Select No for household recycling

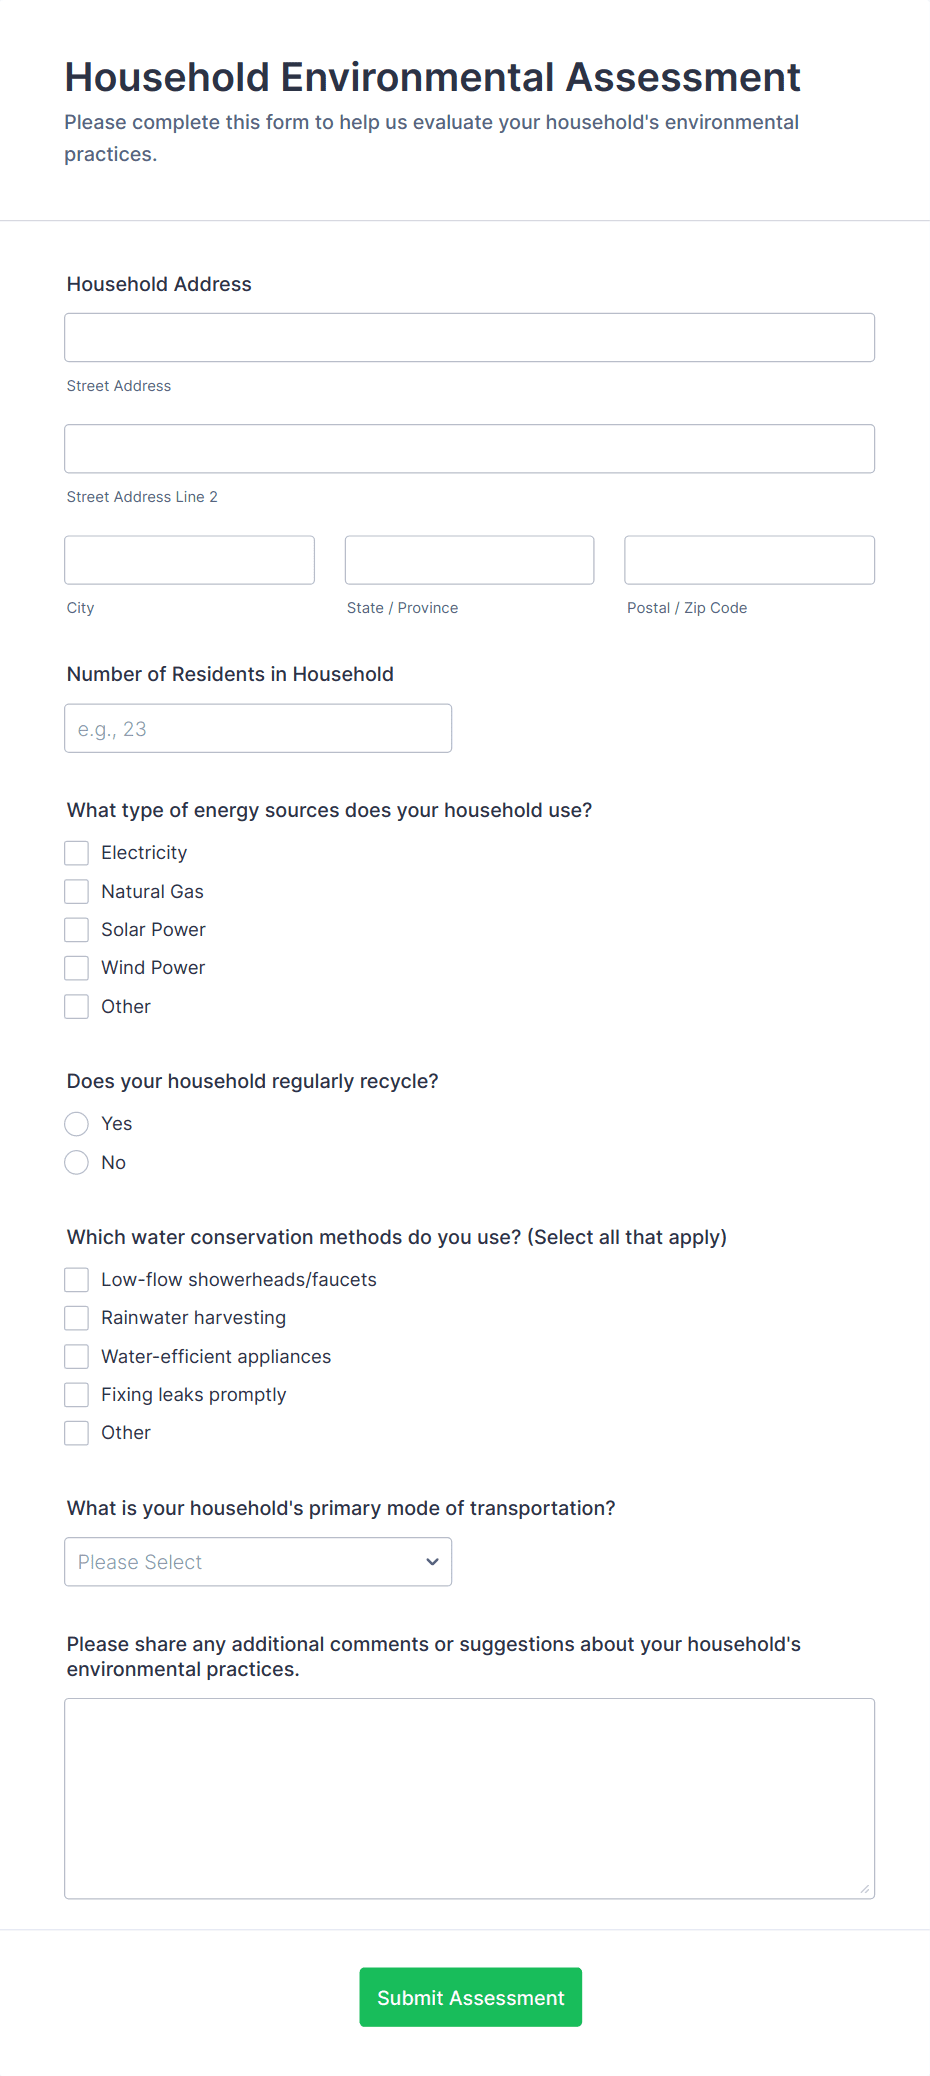(76, 1162)
